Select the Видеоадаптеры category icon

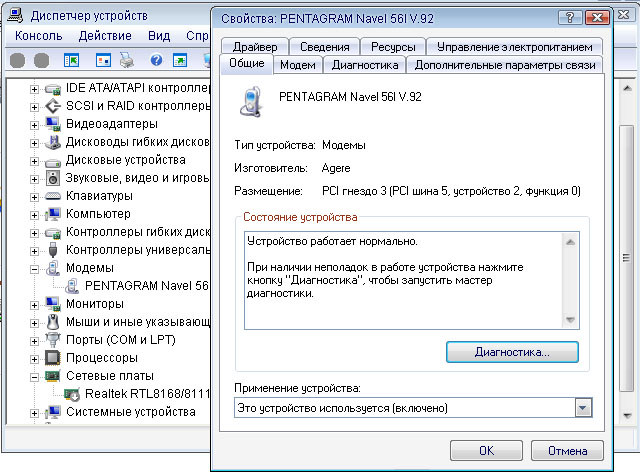pos(53,124)
